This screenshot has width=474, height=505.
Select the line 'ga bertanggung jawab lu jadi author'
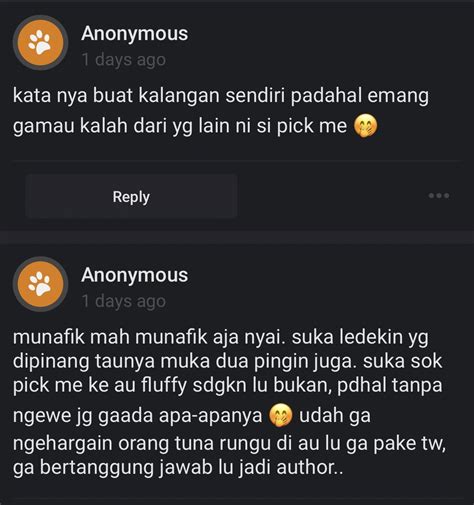178,467
